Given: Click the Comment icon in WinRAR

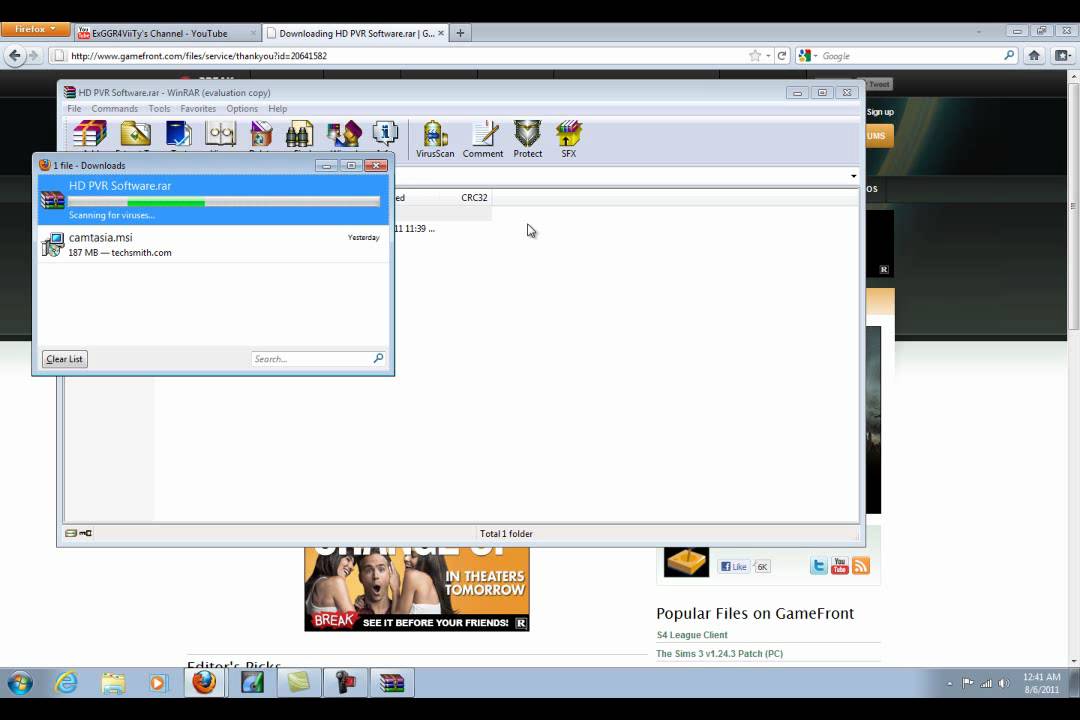Looking at the screenshot, I should pos(483,139).
